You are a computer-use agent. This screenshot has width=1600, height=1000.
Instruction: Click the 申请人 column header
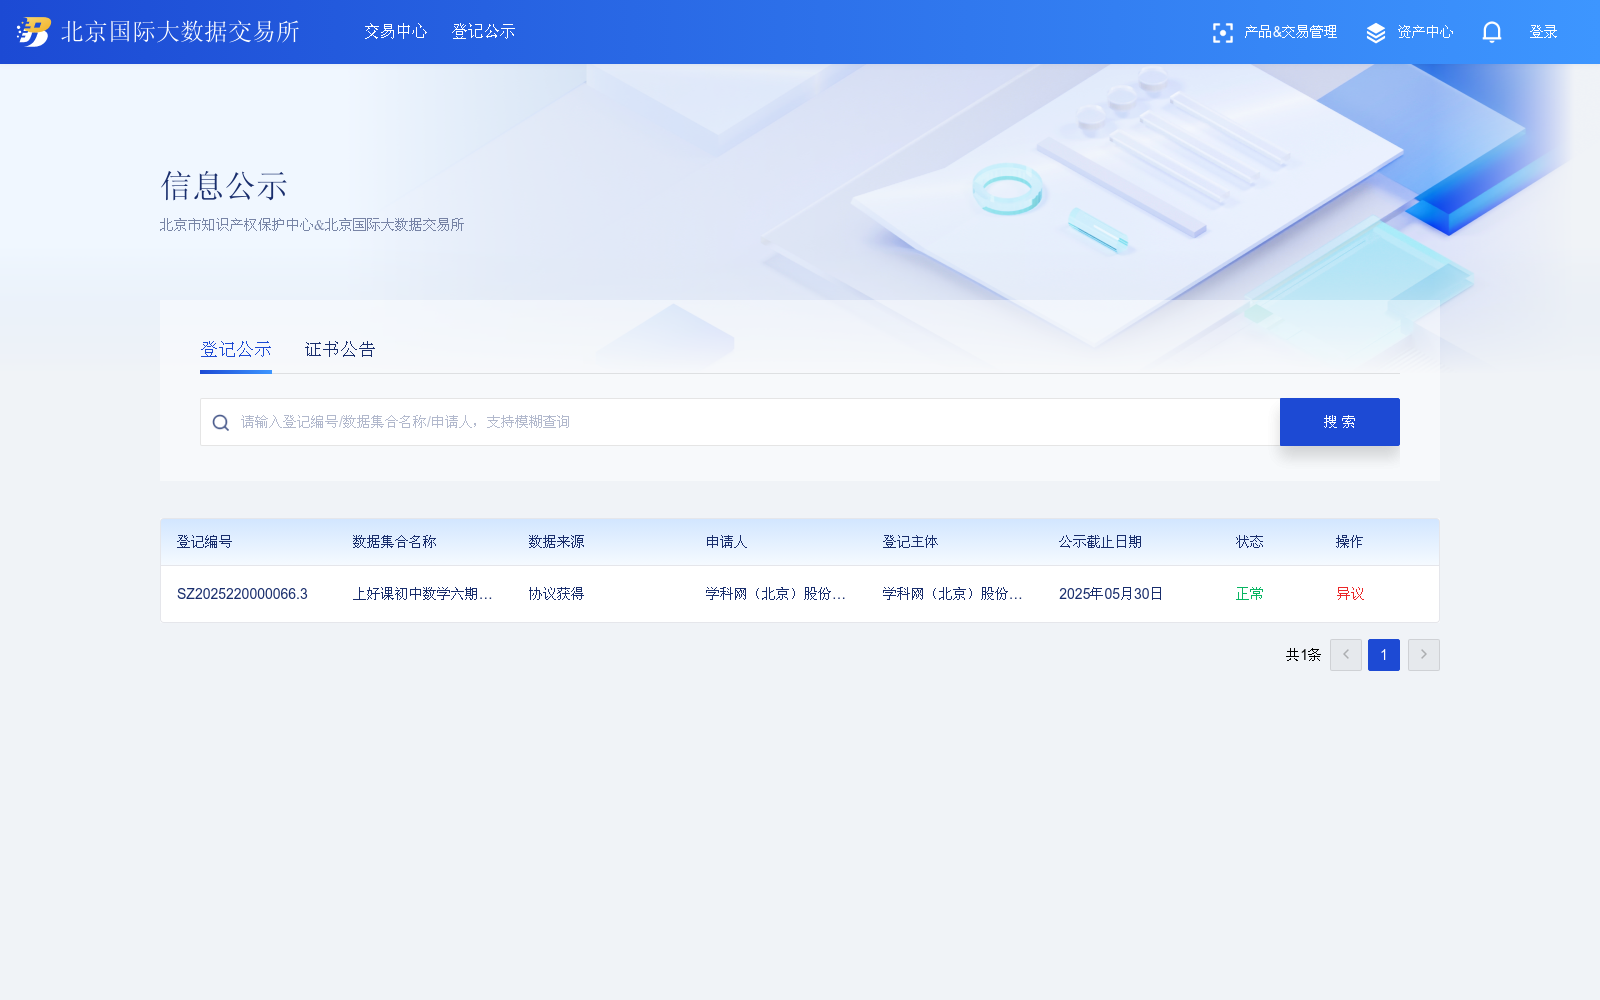pyautogui.click(x=727, y=542)
